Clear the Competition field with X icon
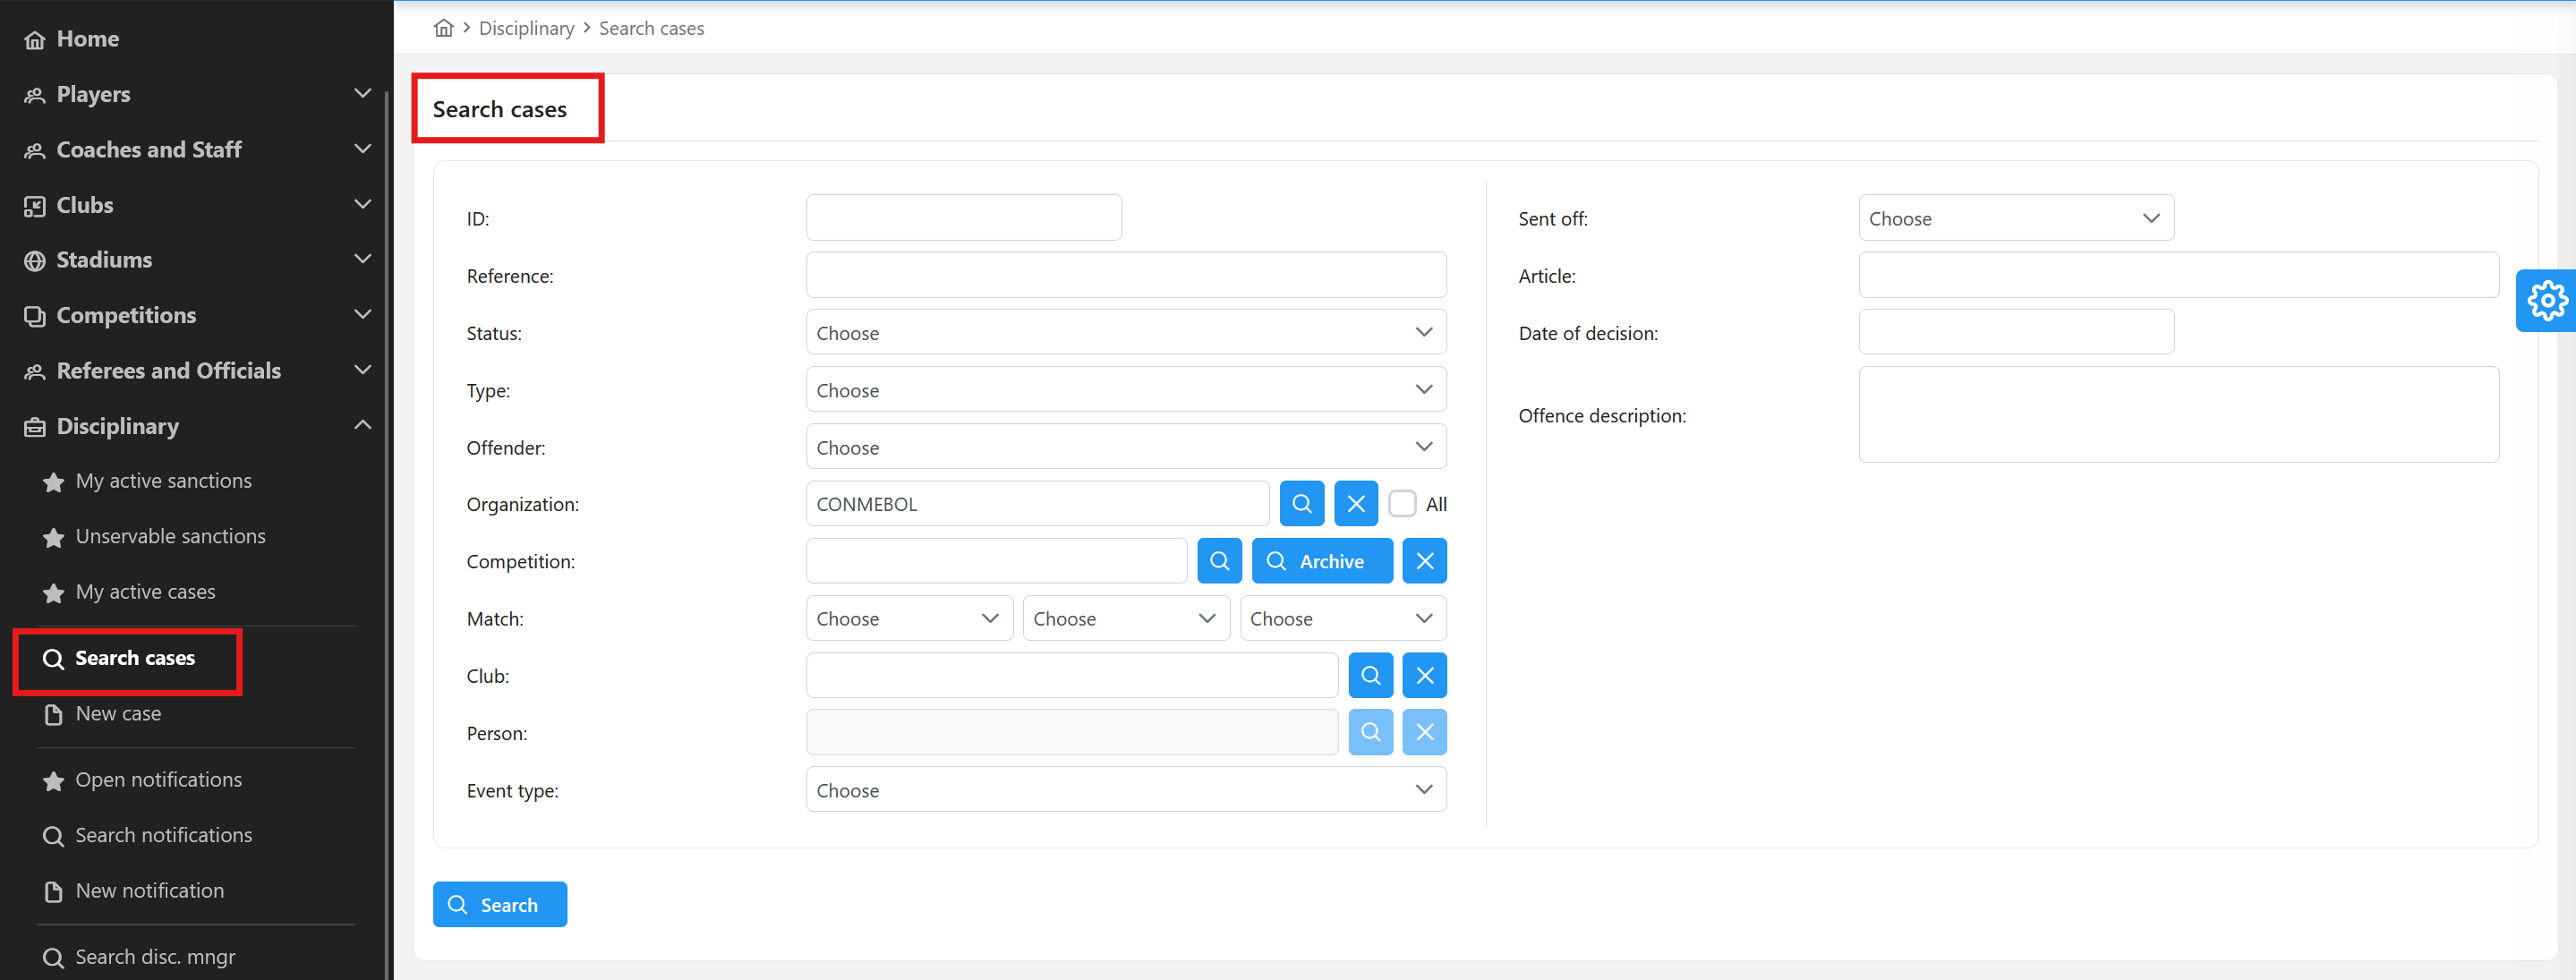This screenshot has width=2576, height=980. pyautogui.click(x=1424, y=561)
